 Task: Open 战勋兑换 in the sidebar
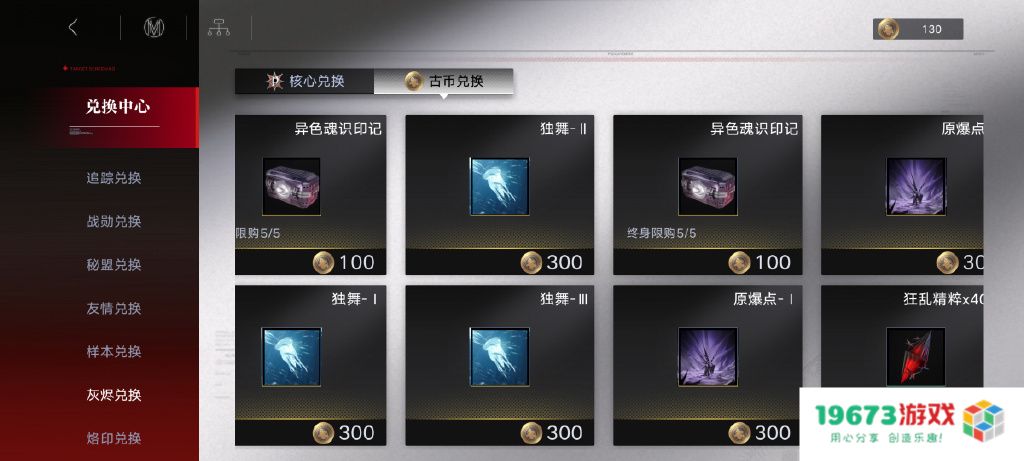(x=114, y=221)
